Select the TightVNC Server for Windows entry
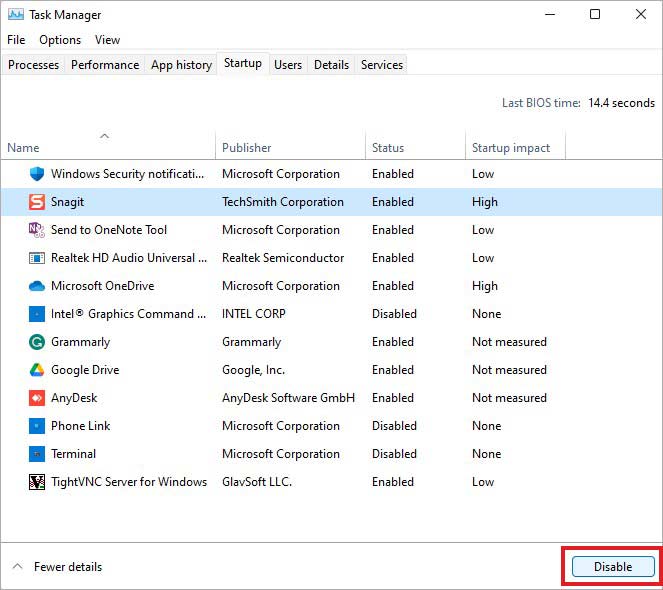 129,482
